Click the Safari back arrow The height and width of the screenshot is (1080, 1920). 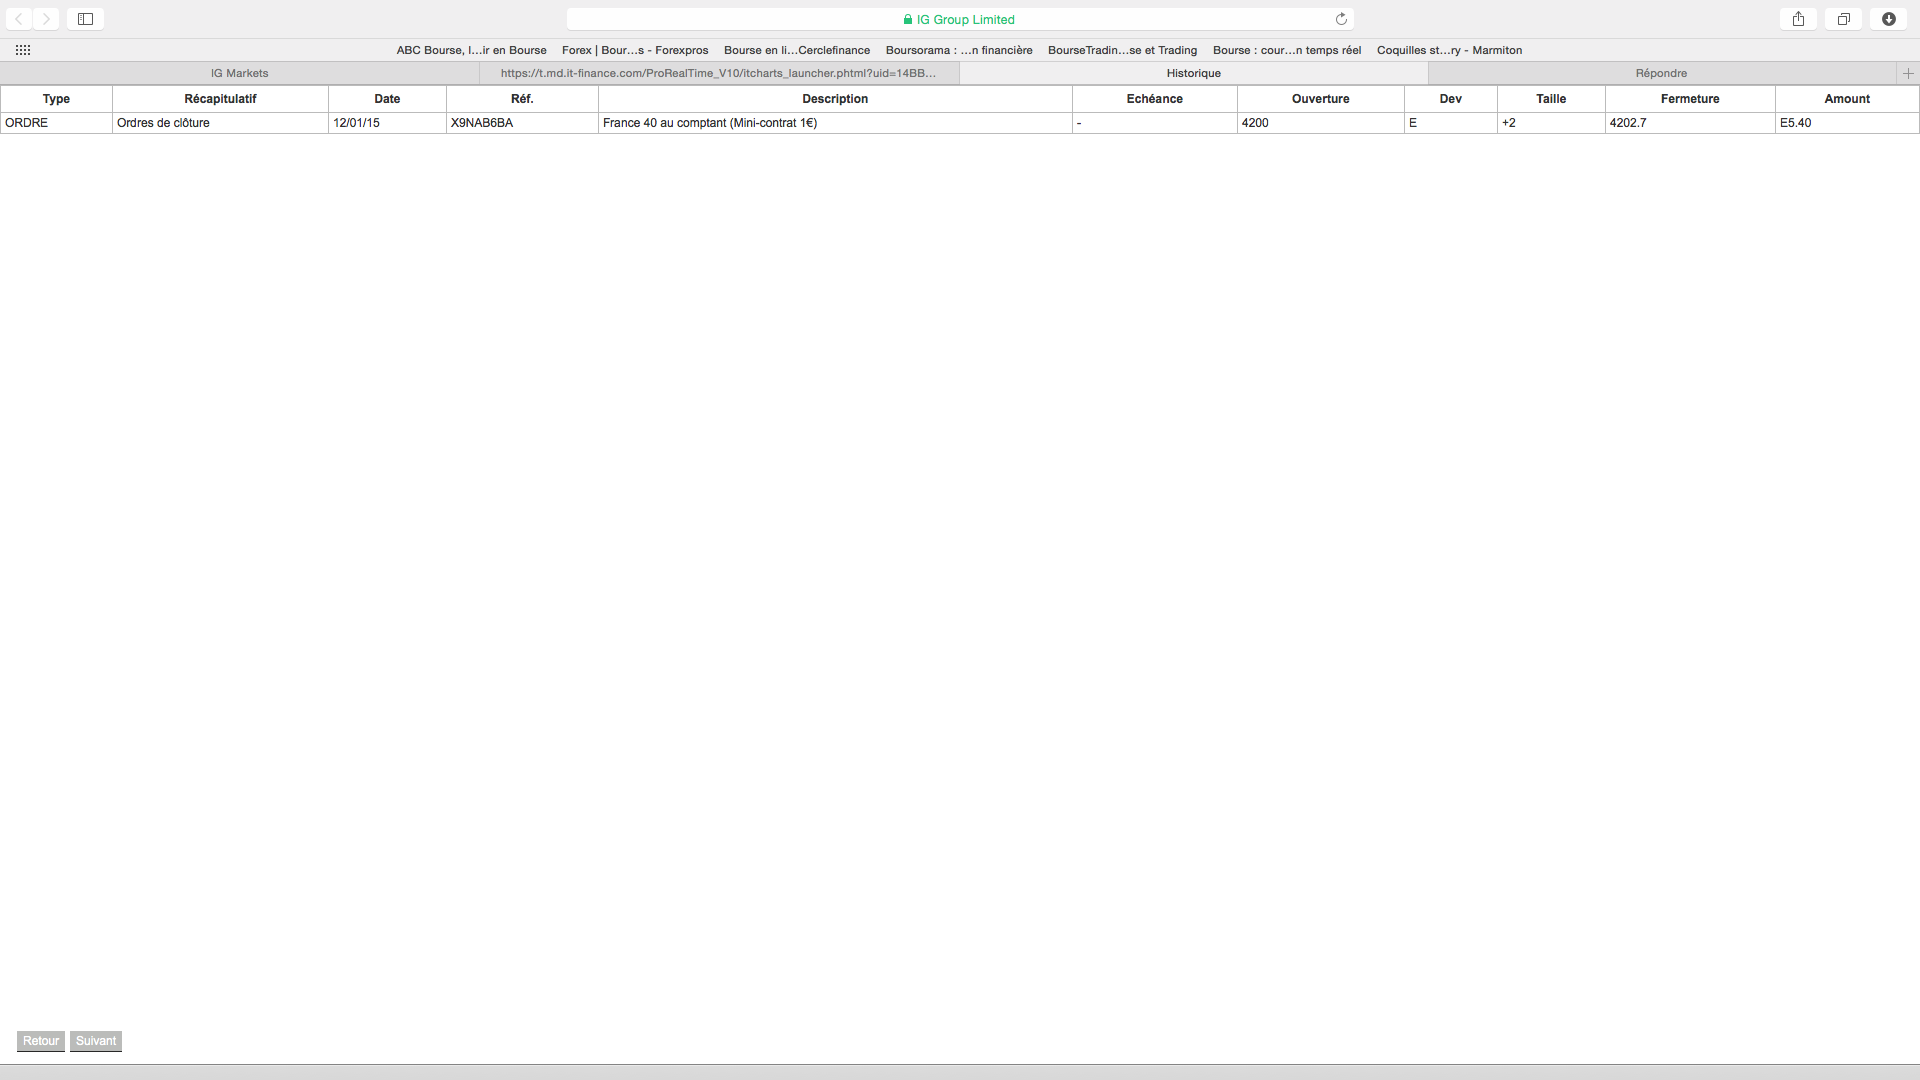(x=19, y=19)
